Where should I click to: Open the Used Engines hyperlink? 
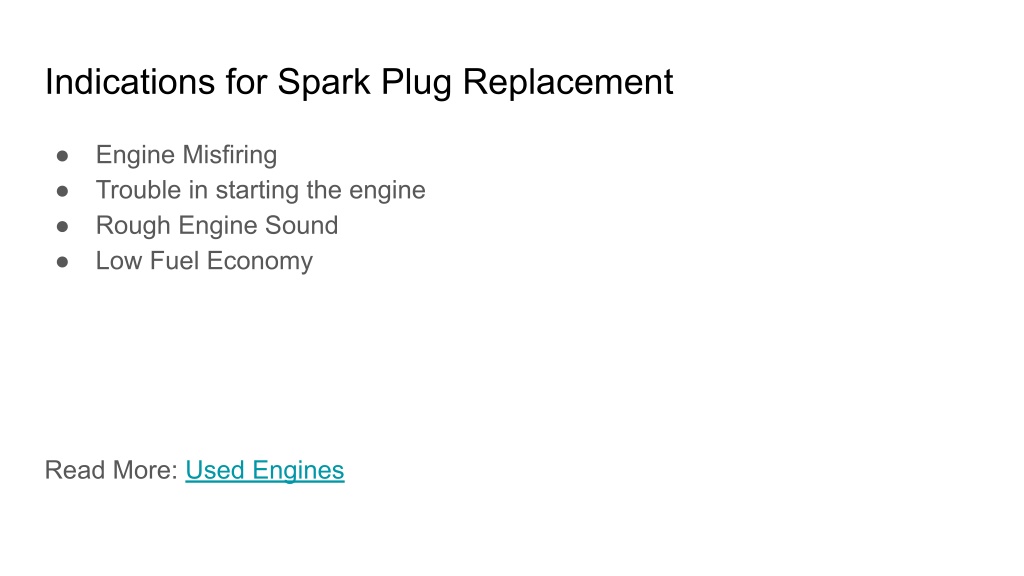(x=264, y=471)
